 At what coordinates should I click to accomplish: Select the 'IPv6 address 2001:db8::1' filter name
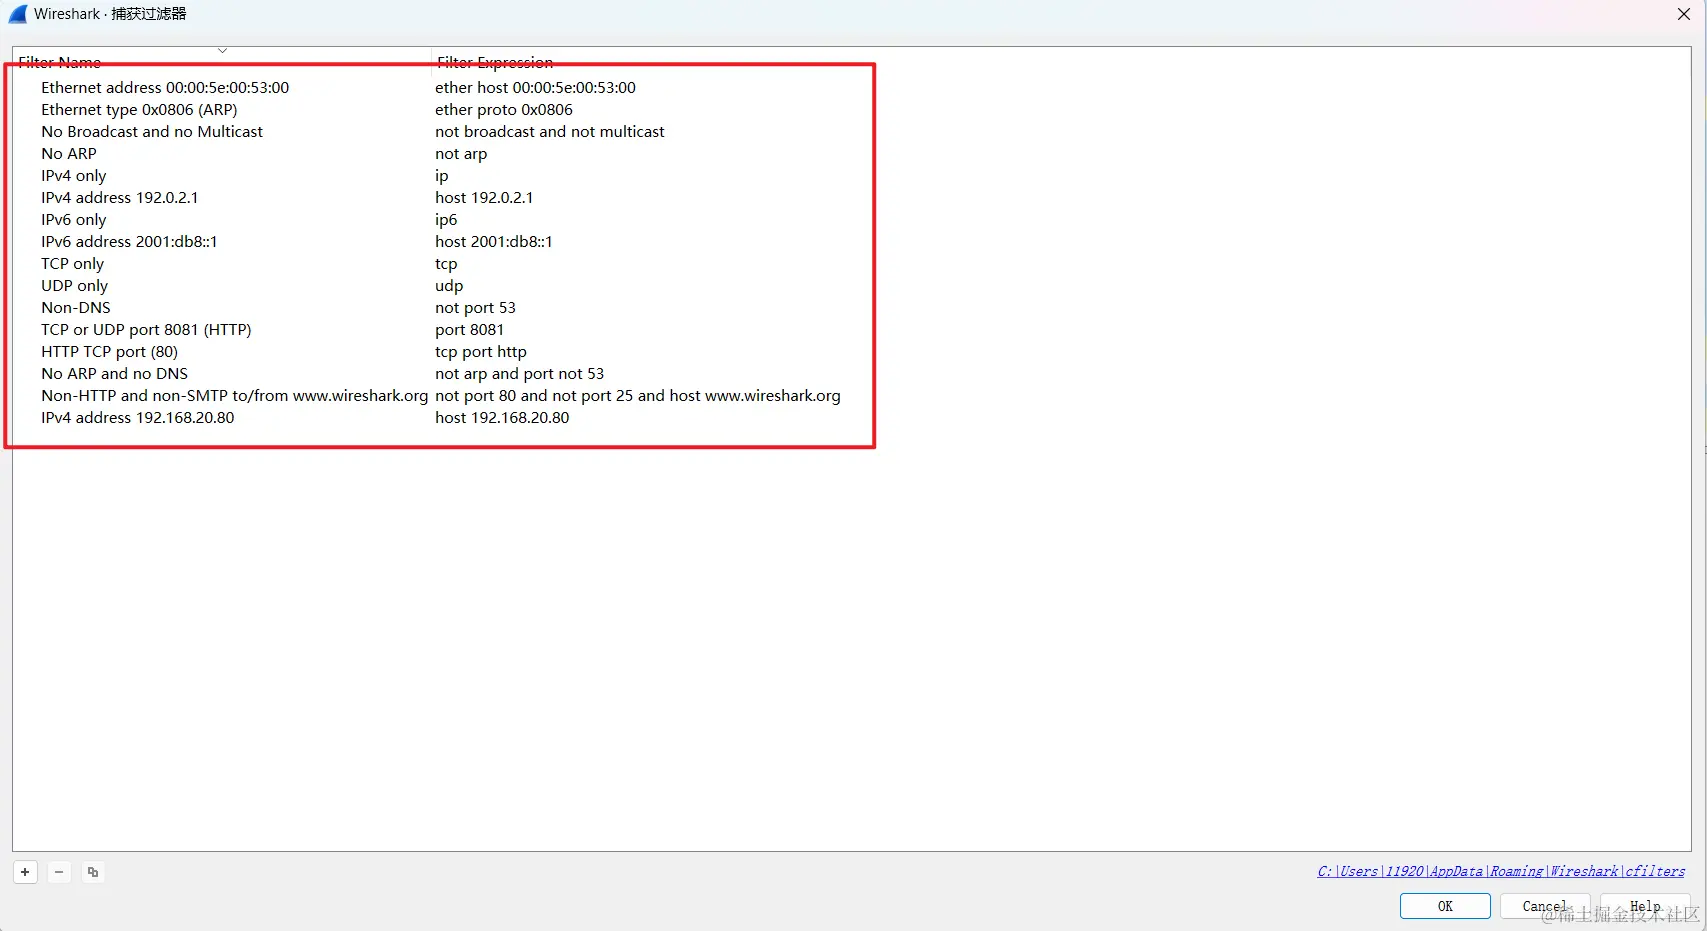pos(129,242)
